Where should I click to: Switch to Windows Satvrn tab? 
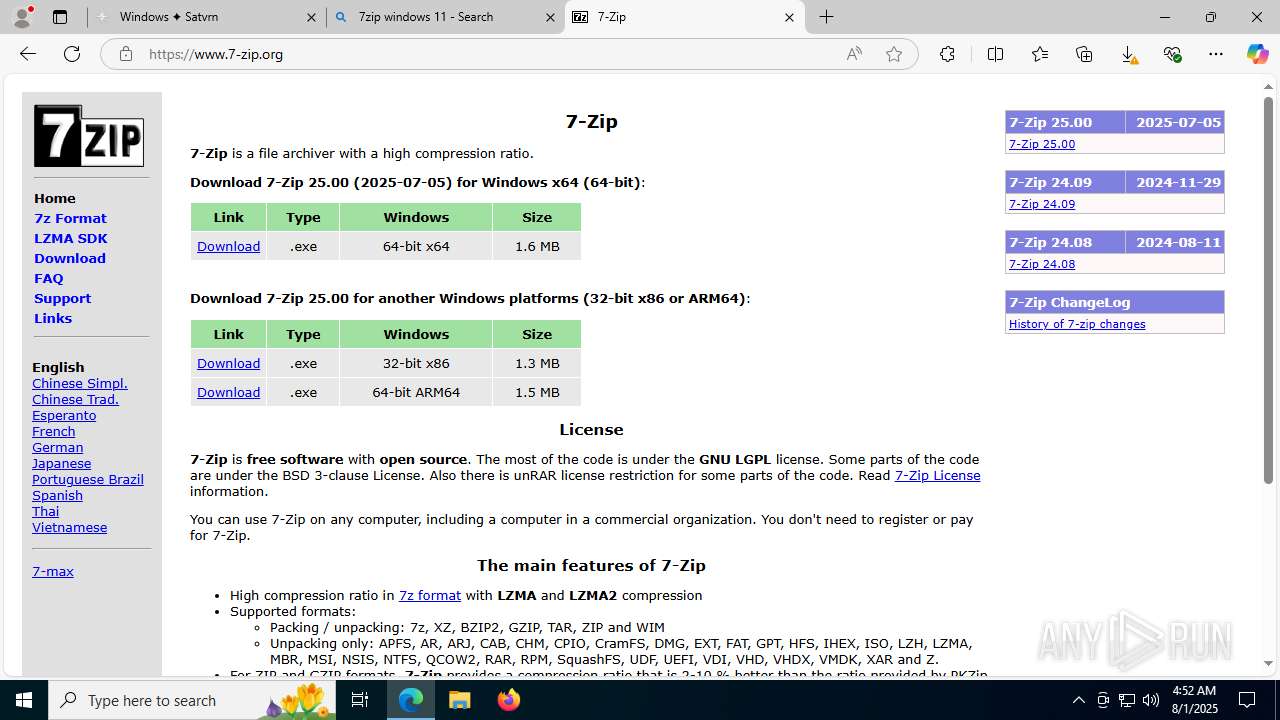coord(205,17)
